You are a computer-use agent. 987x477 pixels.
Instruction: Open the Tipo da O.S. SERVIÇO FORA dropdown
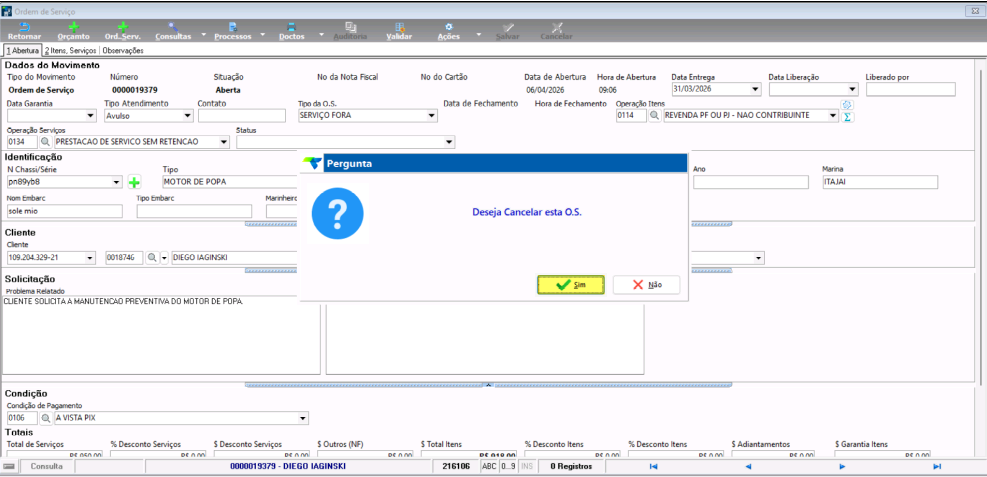pos(432,116)
